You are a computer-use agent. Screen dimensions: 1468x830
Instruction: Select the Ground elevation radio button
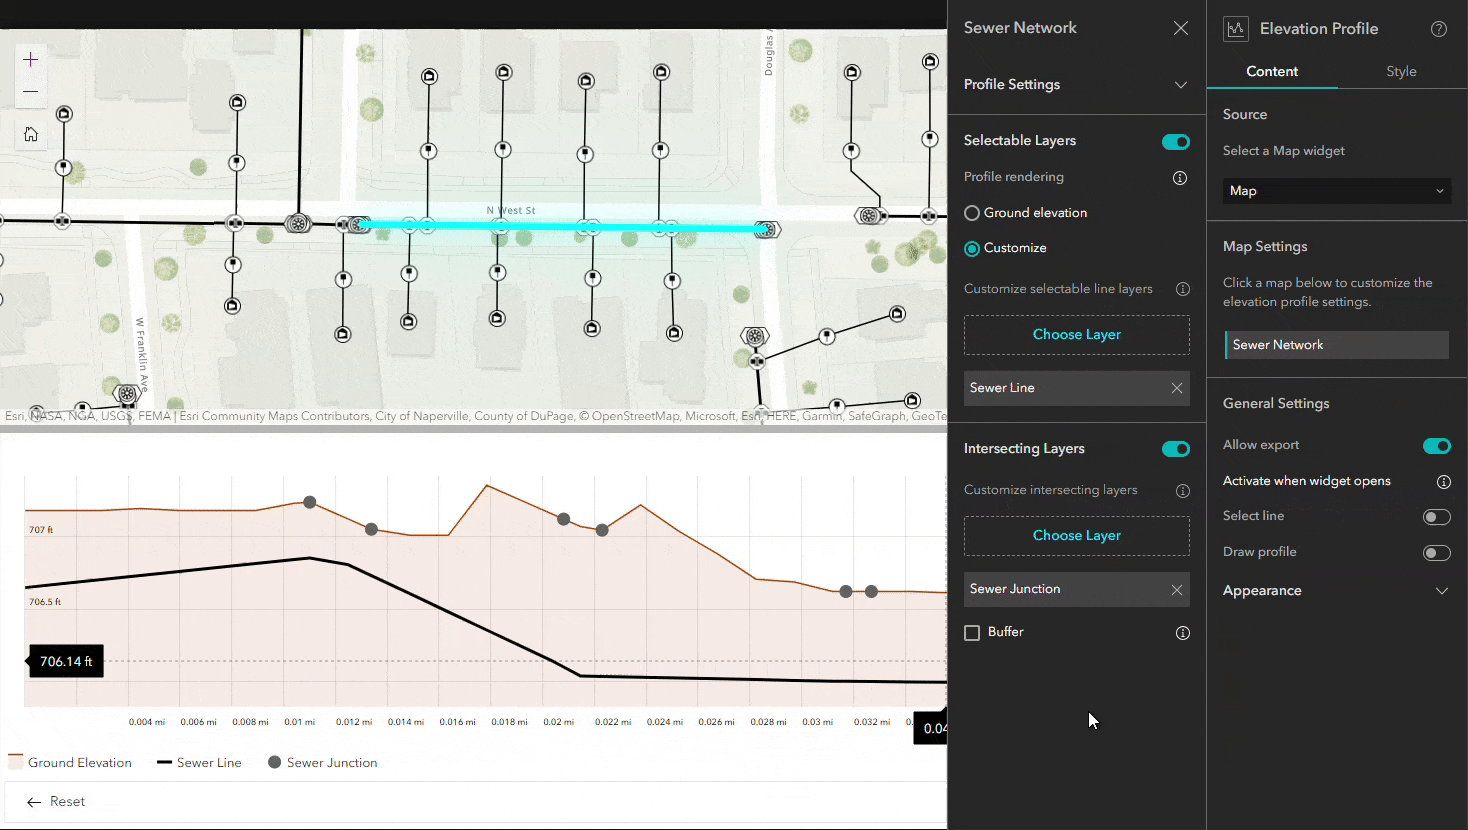(x=971, y=212)
